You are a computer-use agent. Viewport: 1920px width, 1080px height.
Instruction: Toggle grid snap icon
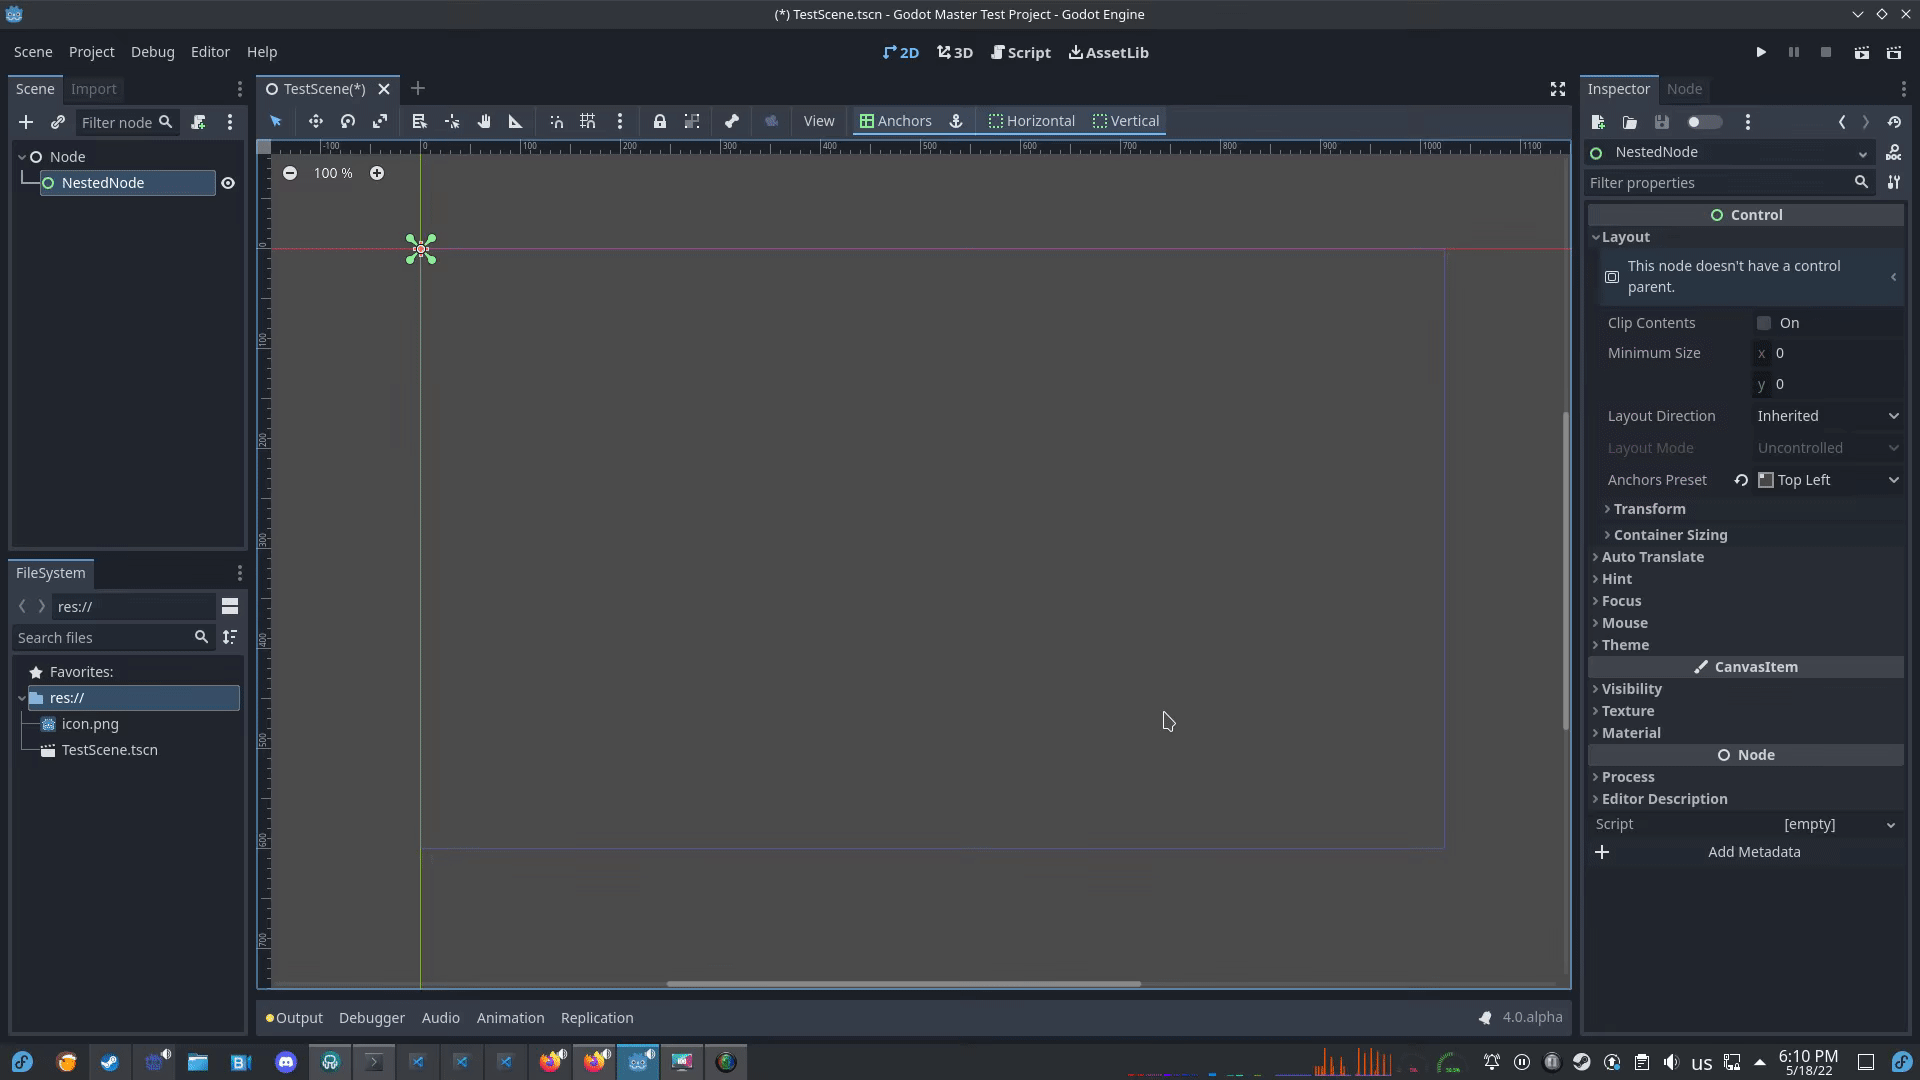click(588, 121)
